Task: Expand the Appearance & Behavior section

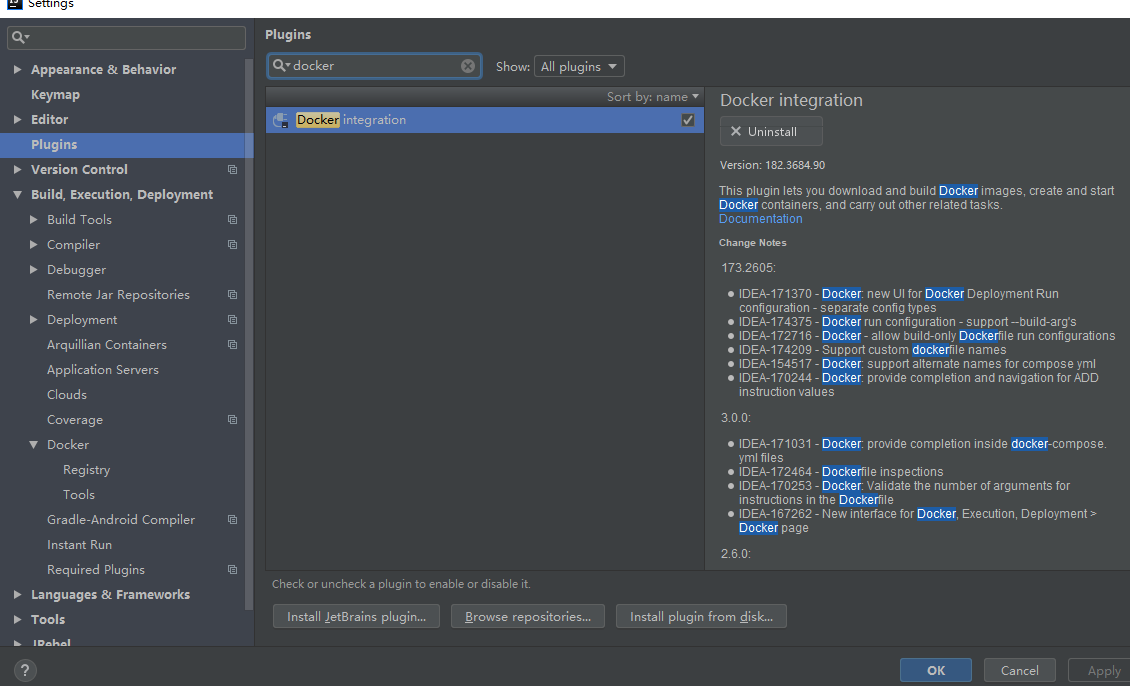Action: click(17, 70)
